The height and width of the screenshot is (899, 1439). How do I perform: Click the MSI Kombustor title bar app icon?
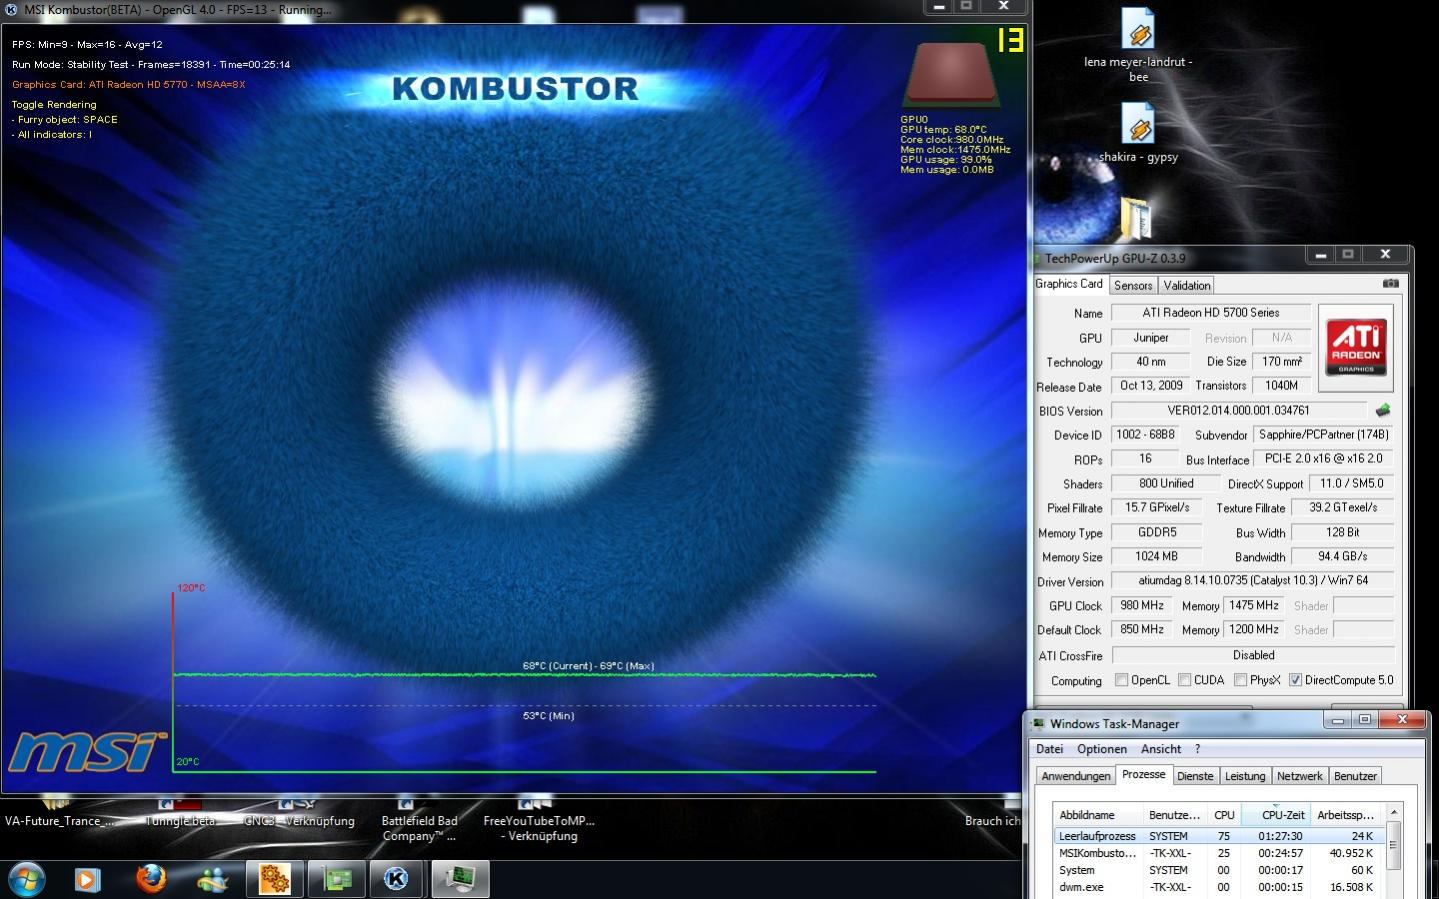(11, 10)
